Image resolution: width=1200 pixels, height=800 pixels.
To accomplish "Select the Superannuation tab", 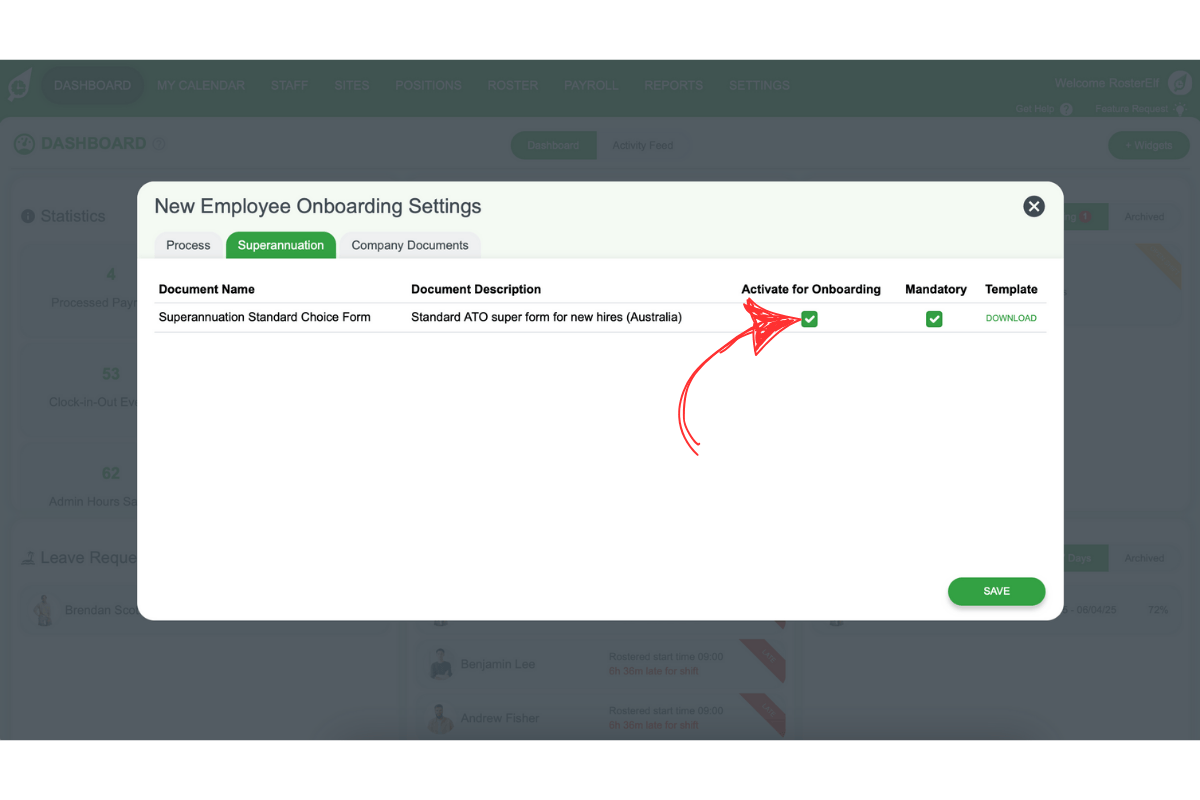I will click(281, 245).
